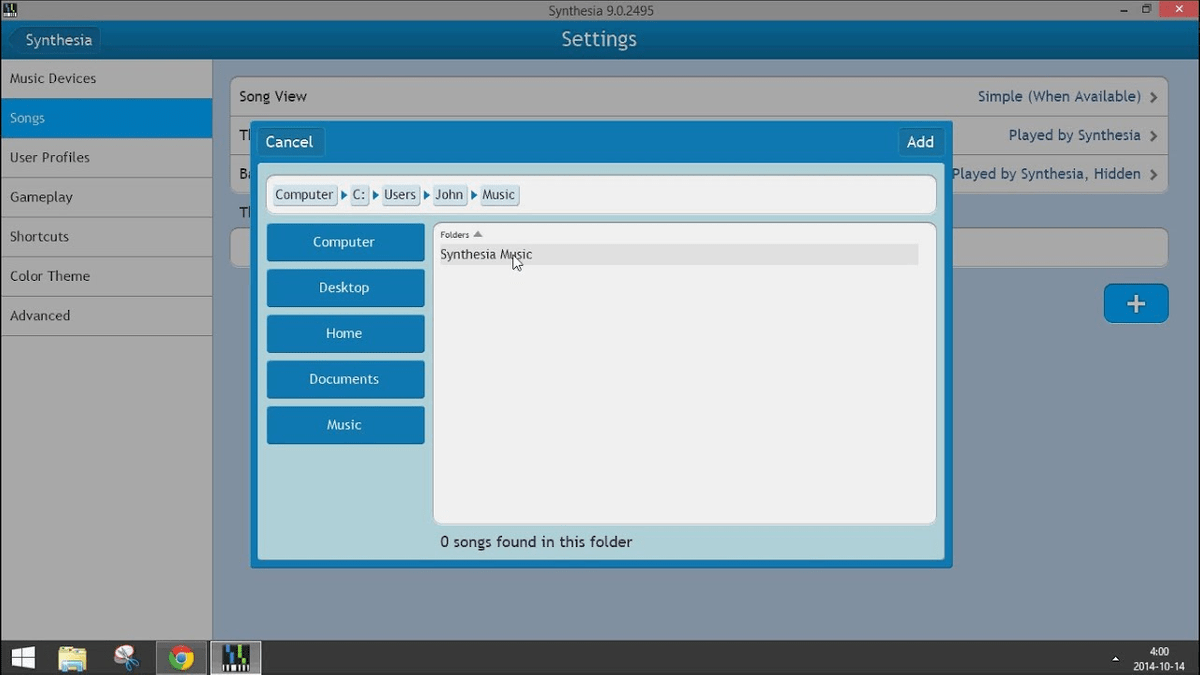Launch Google Chrome from the taskbar

[181, 658]
